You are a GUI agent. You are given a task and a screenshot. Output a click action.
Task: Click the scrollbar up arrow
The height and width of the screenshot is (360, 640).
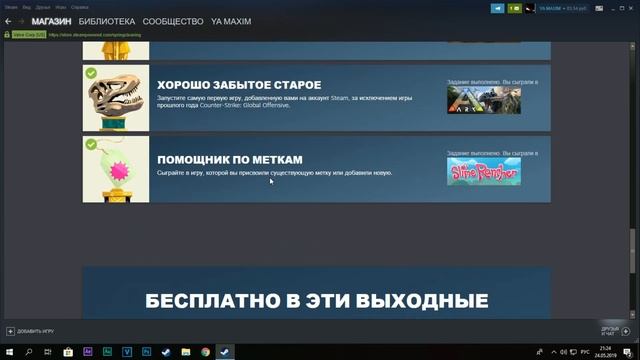coord(633,47)
